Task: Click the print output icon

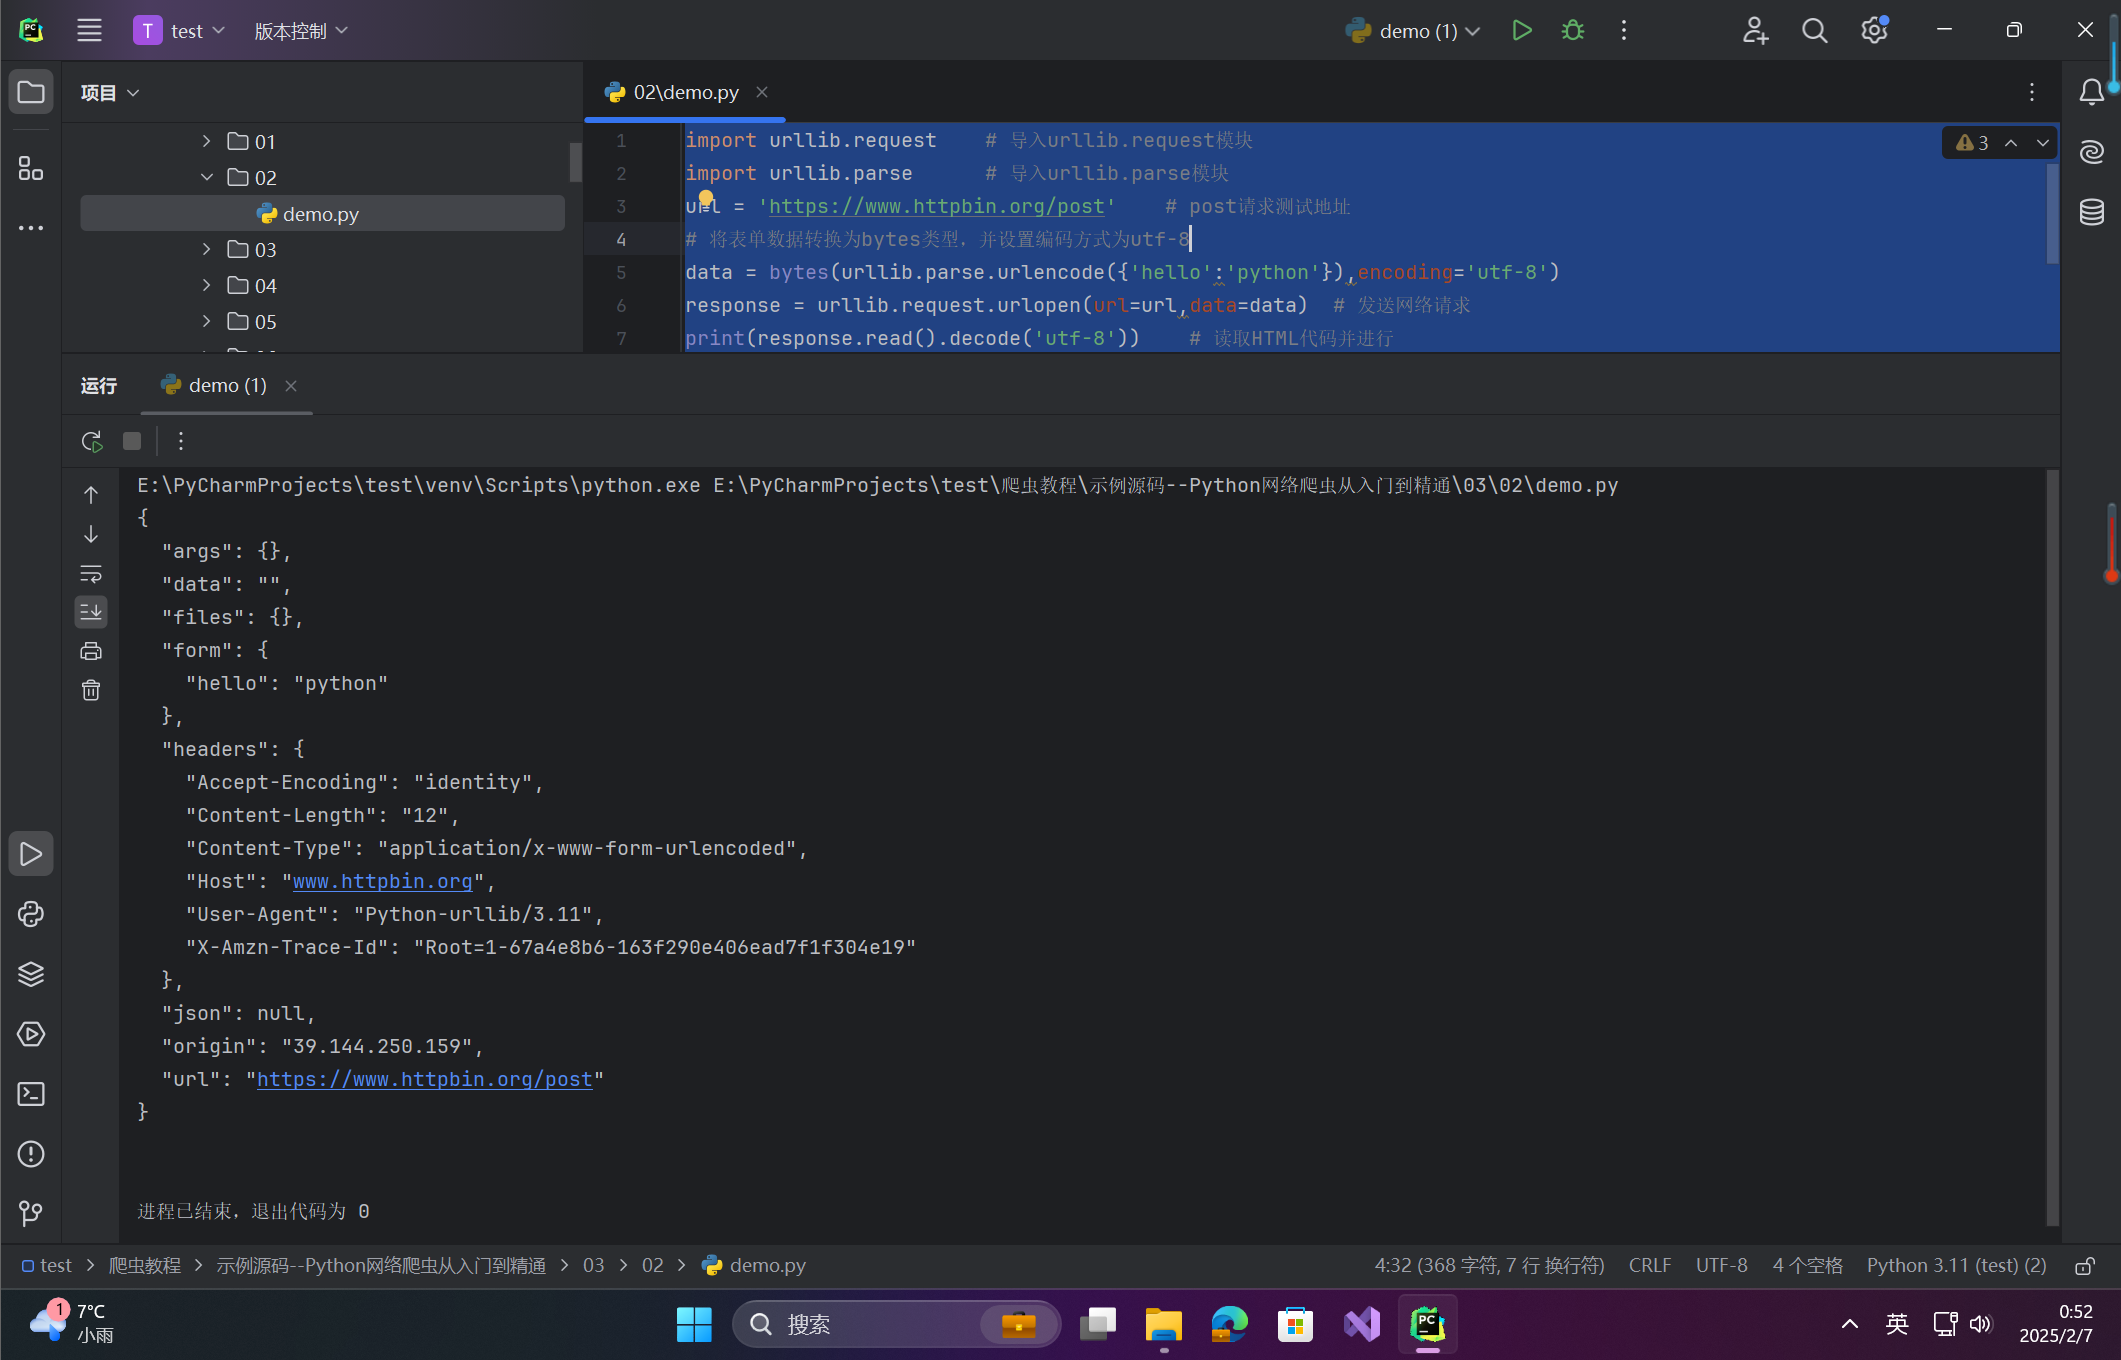Action: [x=91, y=651]
